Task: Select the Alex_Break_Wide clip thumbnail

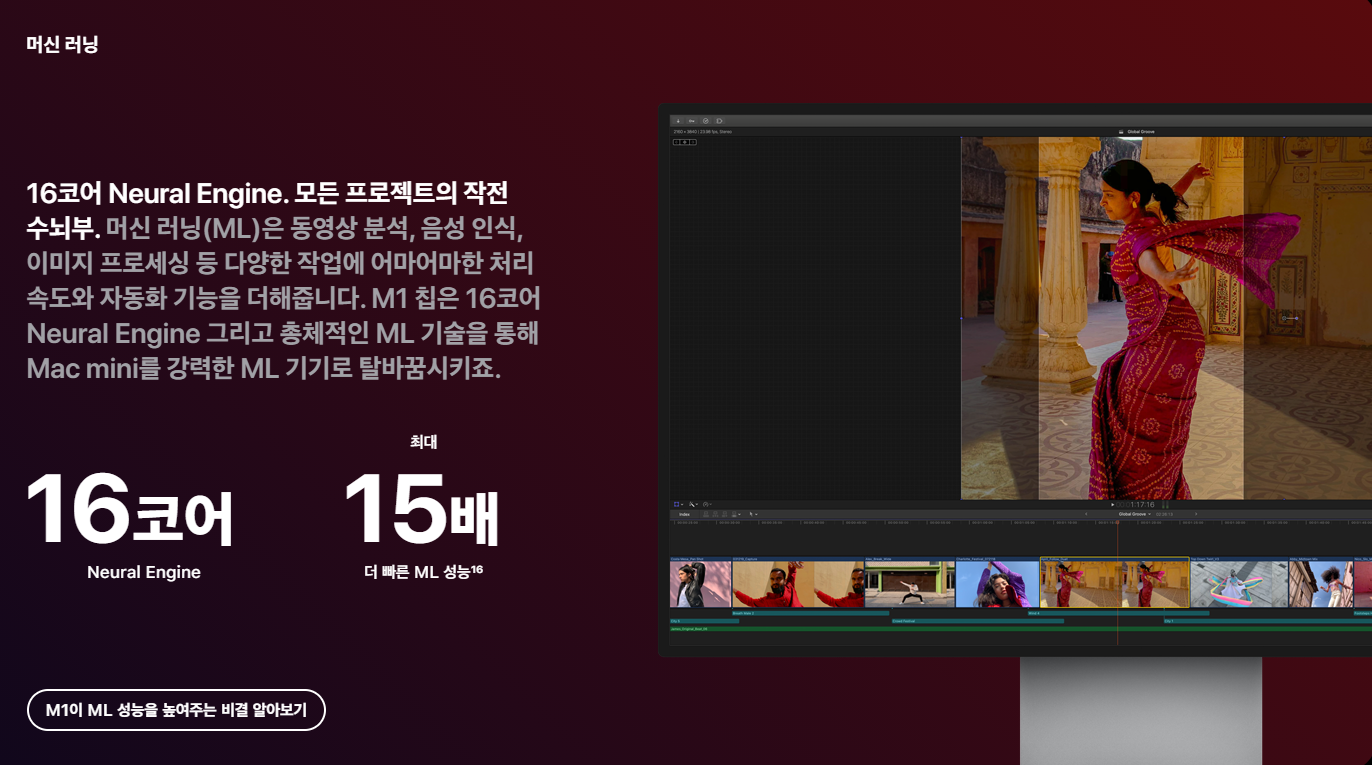Action: point(910,583)
